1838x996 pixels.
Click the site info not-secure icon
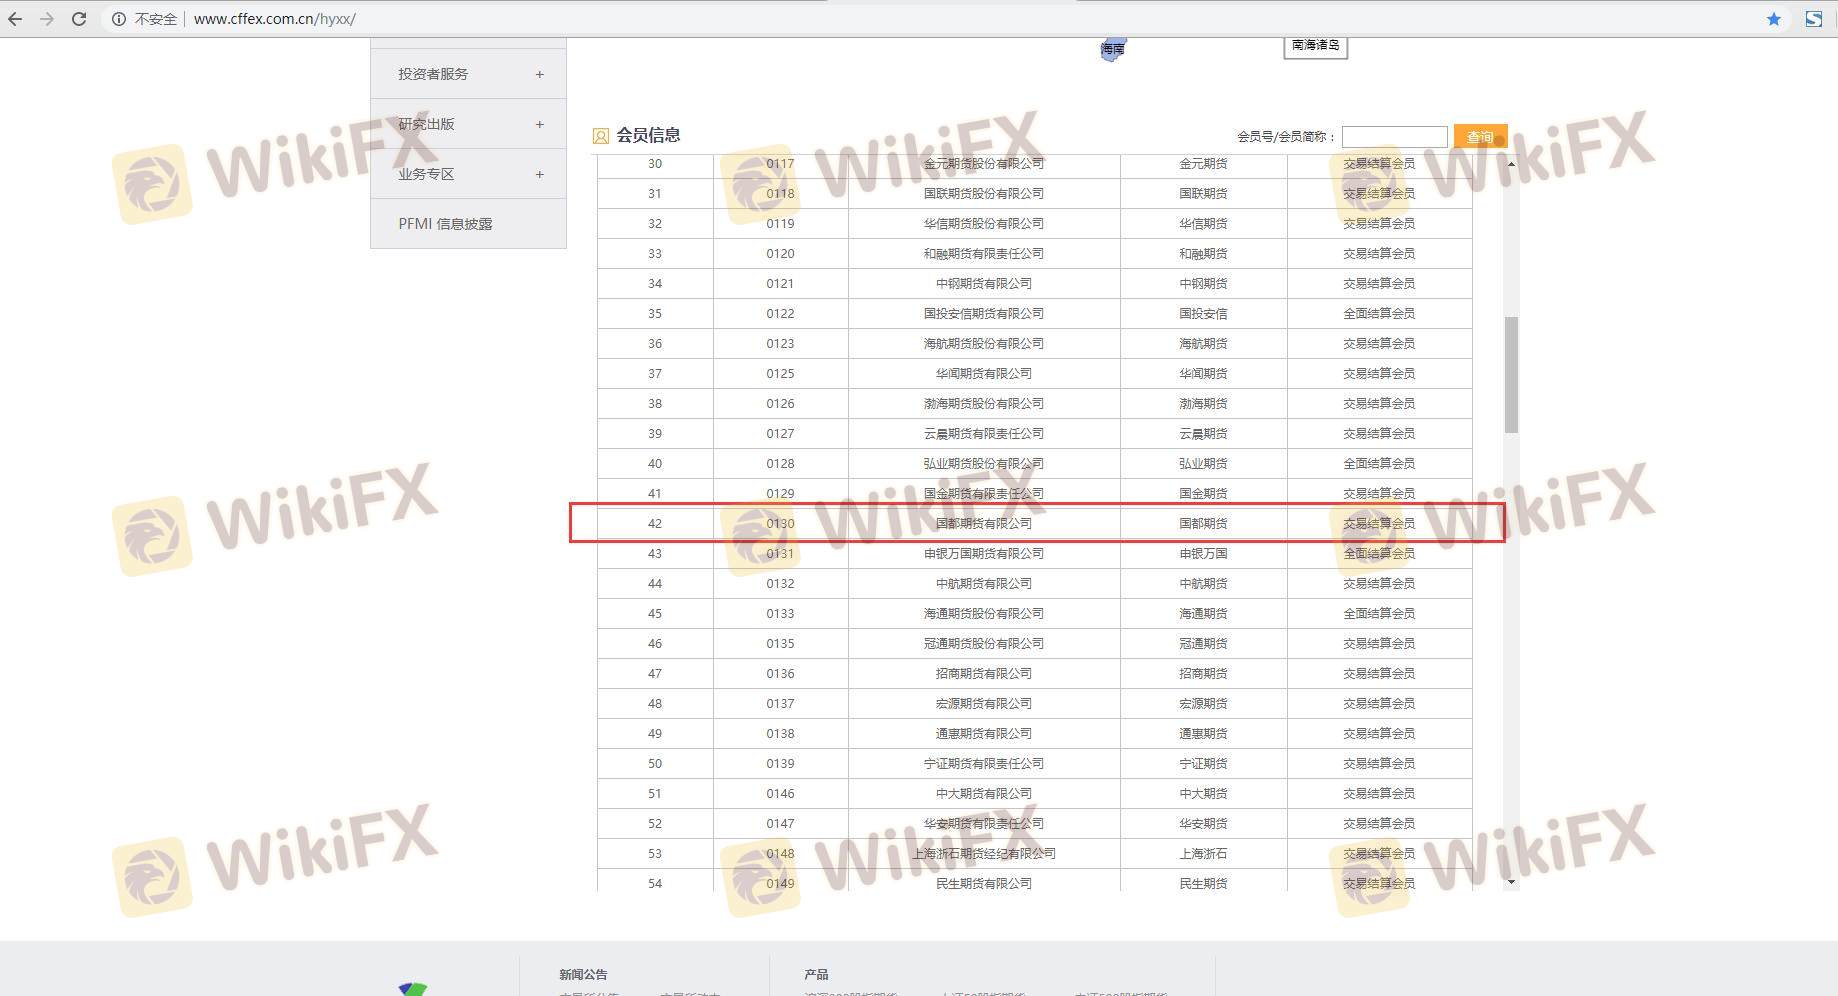119,19
